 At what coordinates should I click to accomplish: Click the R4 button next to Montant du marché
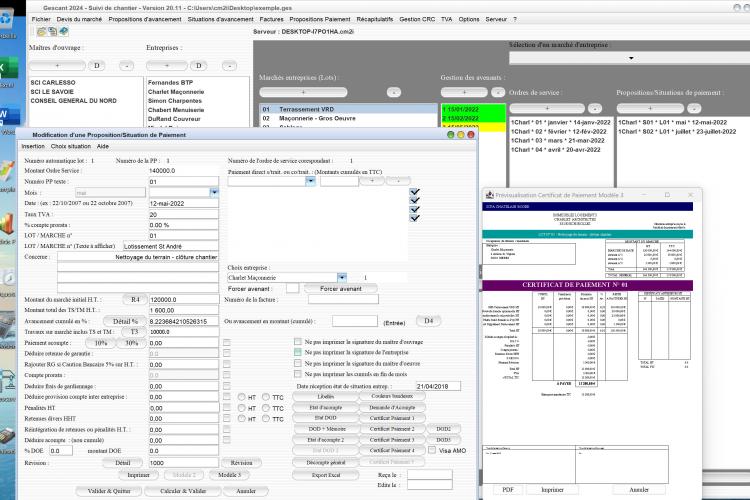coord(135,300)
